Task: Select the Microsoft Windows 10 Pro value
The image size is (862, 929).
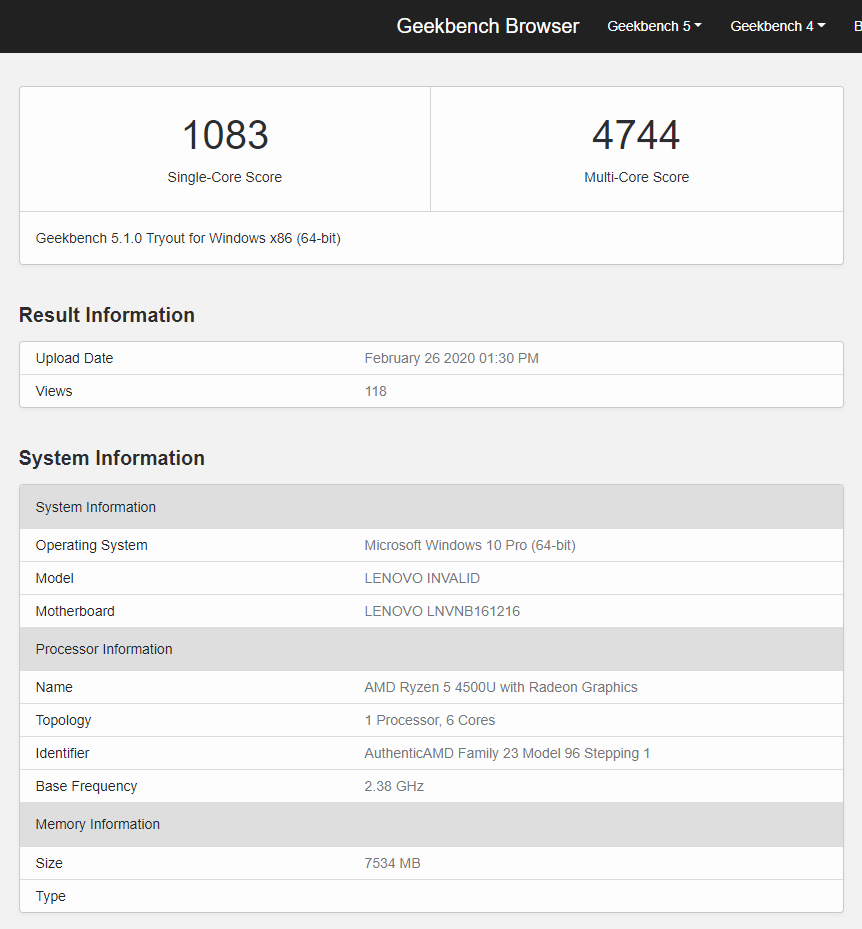Action: point(470,545)
